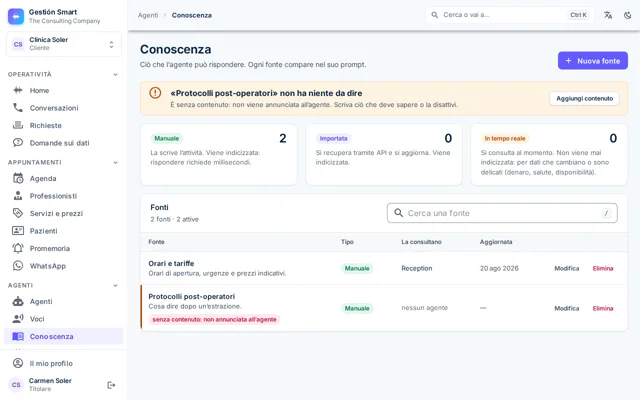Focus the Cerca una fonte input
The image size is (640, 400).
502,213
